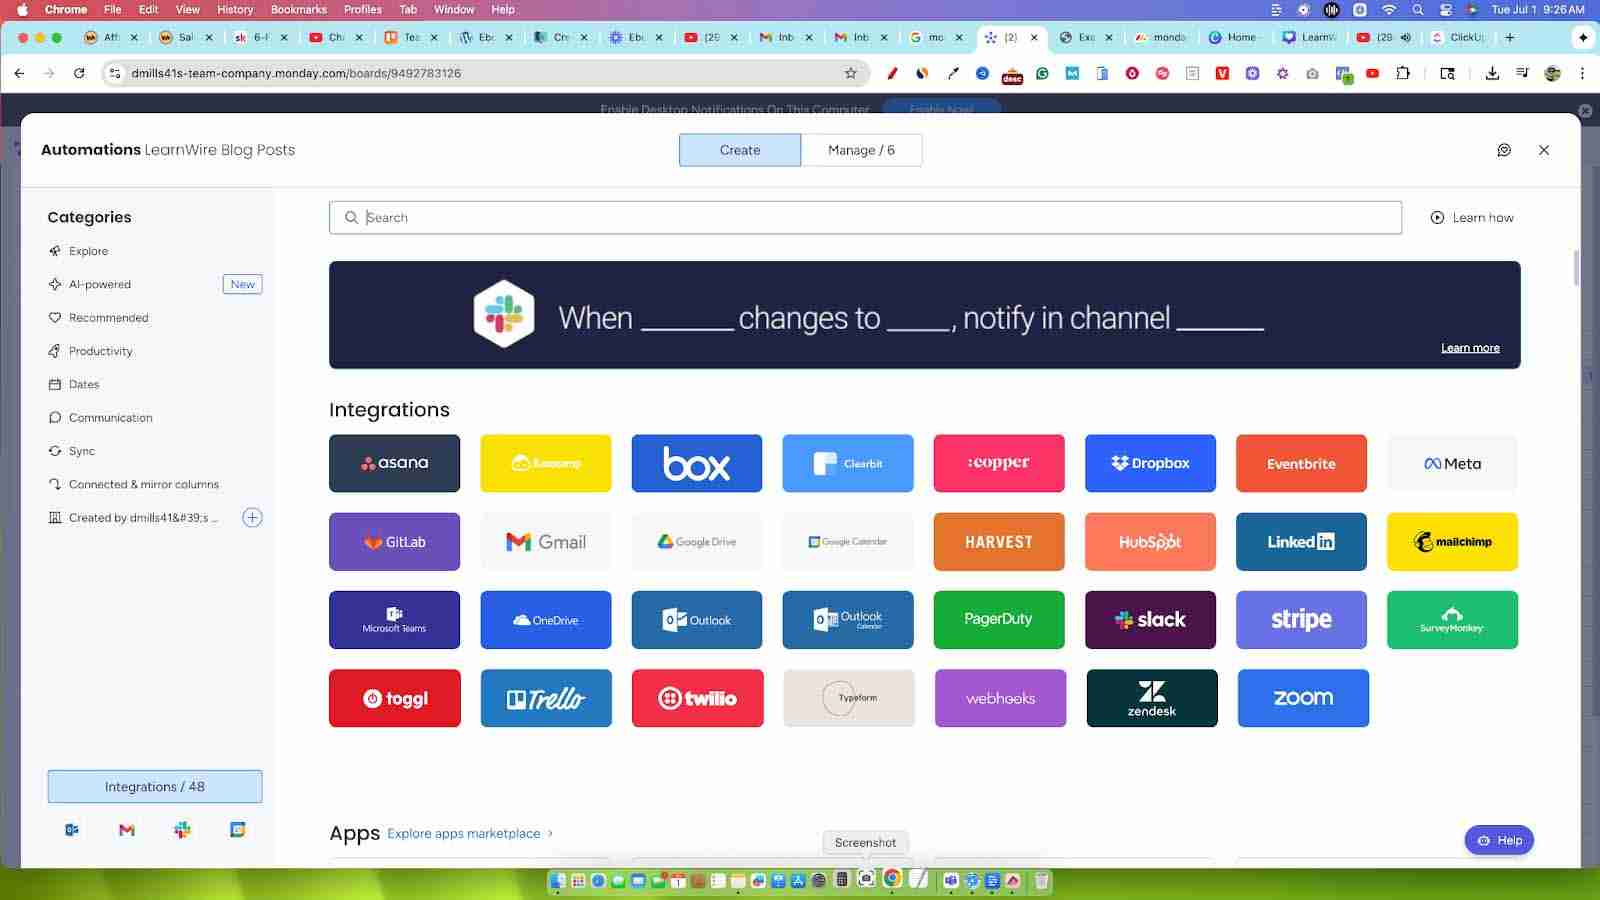Open the History menu in the menu bar
Screen dimensions: 1600x900
tap(234, 9)
